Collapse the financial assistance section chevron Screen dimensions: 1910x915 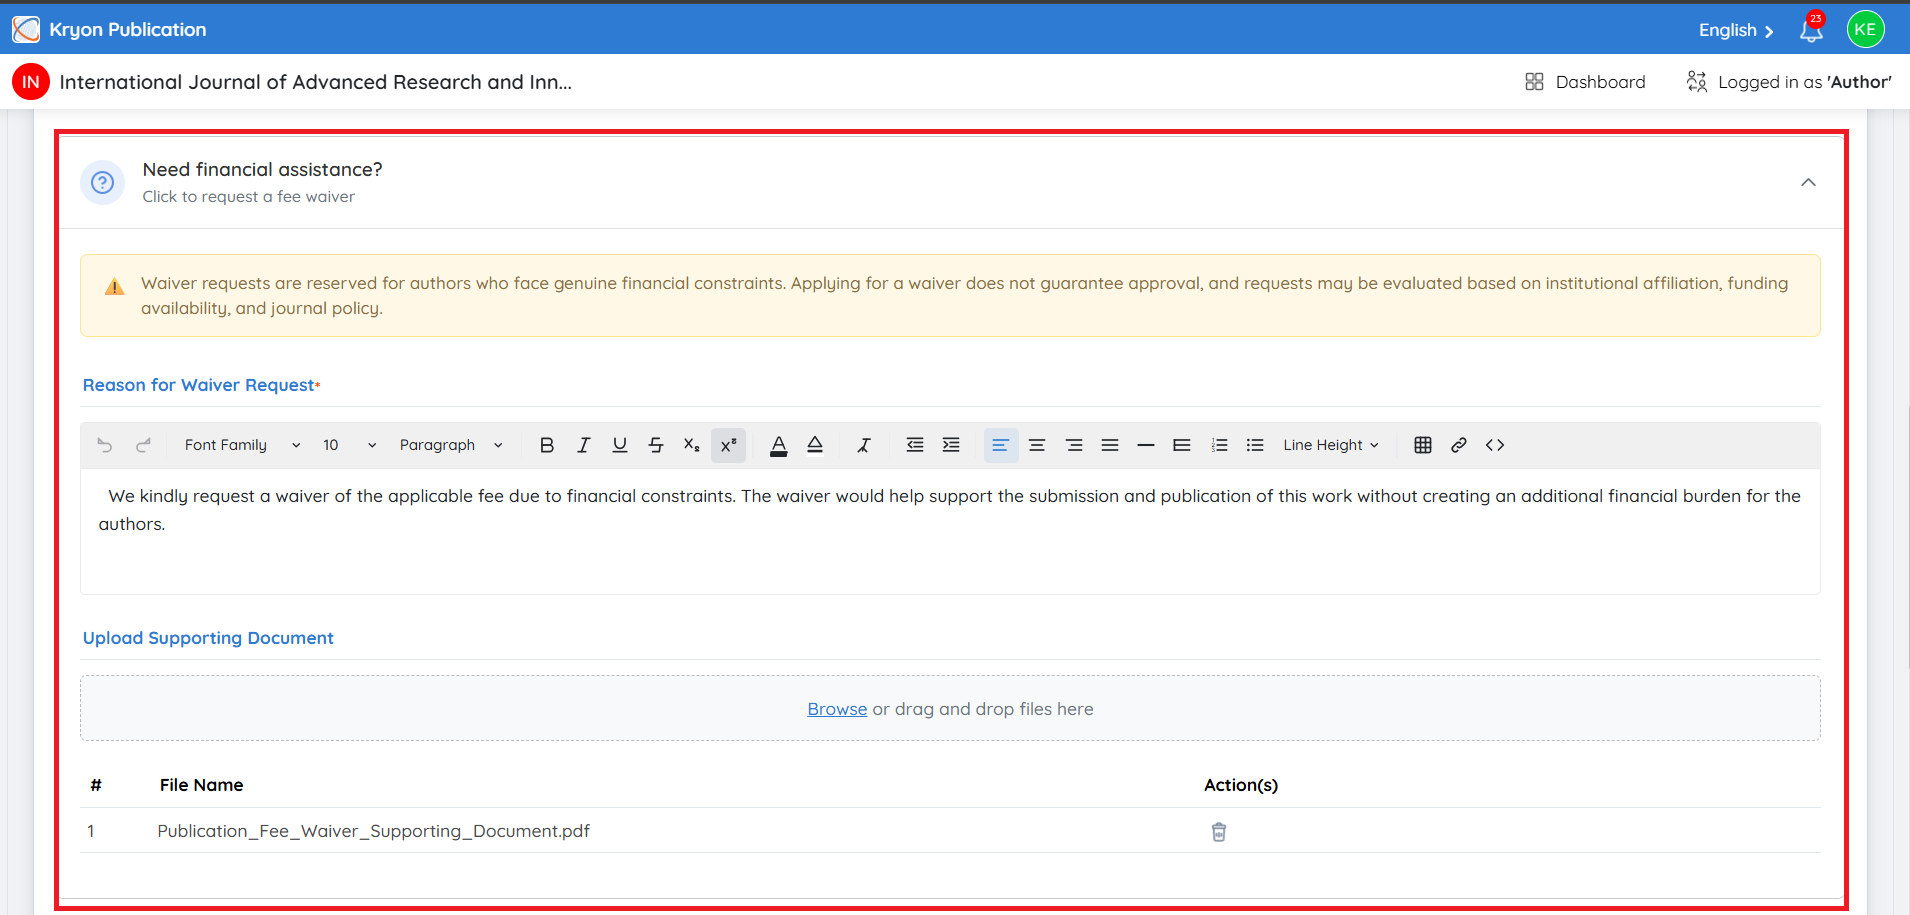[1808, 182]
